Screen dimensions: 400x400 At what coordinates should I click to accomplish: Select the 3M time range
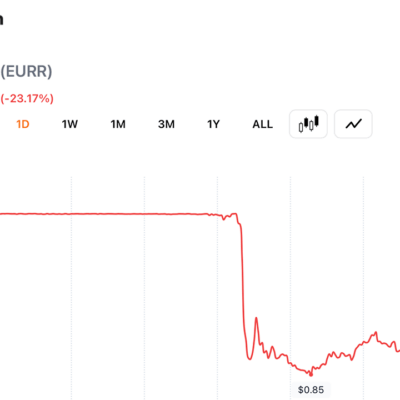(x=166, y=124)
